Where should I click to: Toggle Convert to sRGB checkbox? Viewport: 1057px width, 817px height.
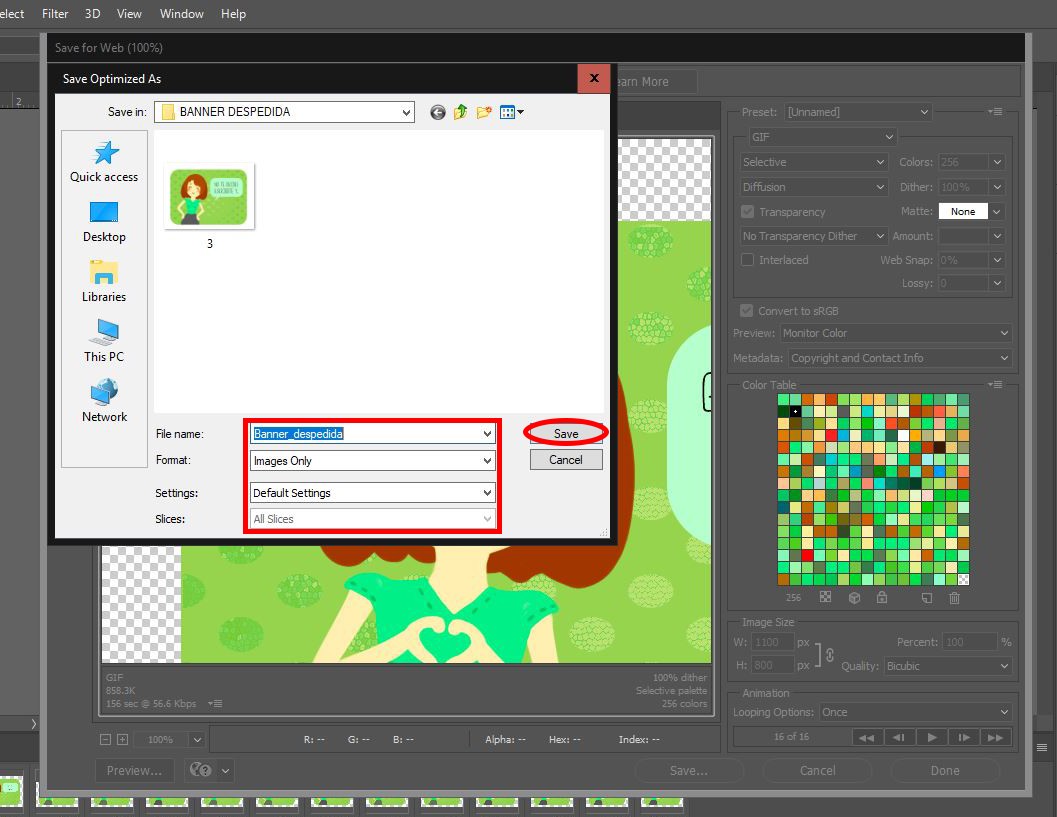[x=746, y=311]
